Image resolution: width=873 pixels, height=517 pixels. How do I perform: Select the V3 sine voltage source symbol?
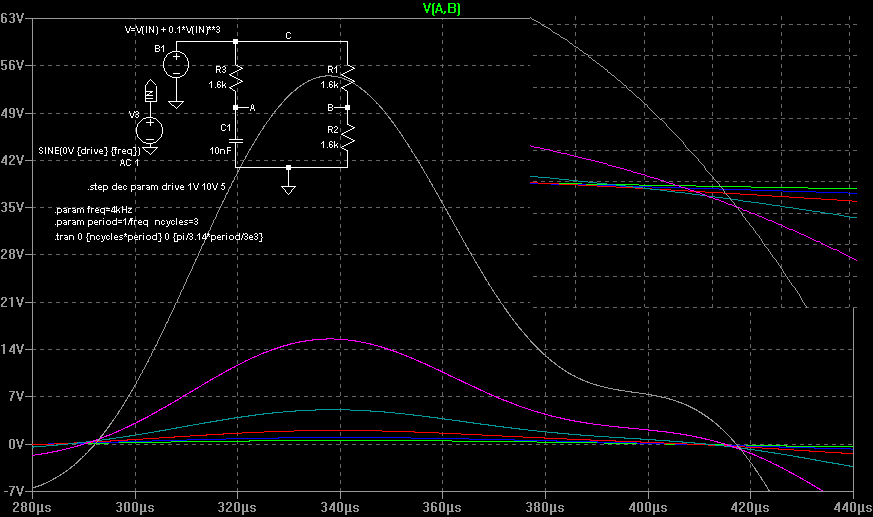coord(150,131)
